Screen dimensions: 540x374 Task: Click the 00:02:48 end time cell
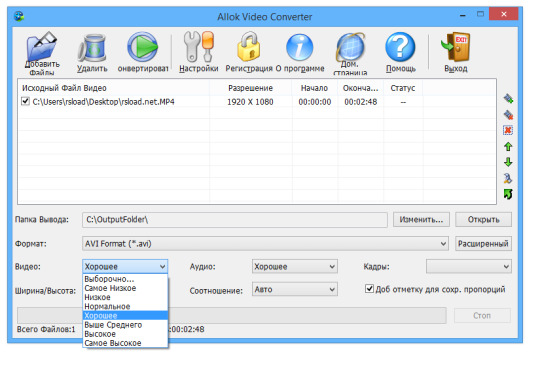point(361,102)
